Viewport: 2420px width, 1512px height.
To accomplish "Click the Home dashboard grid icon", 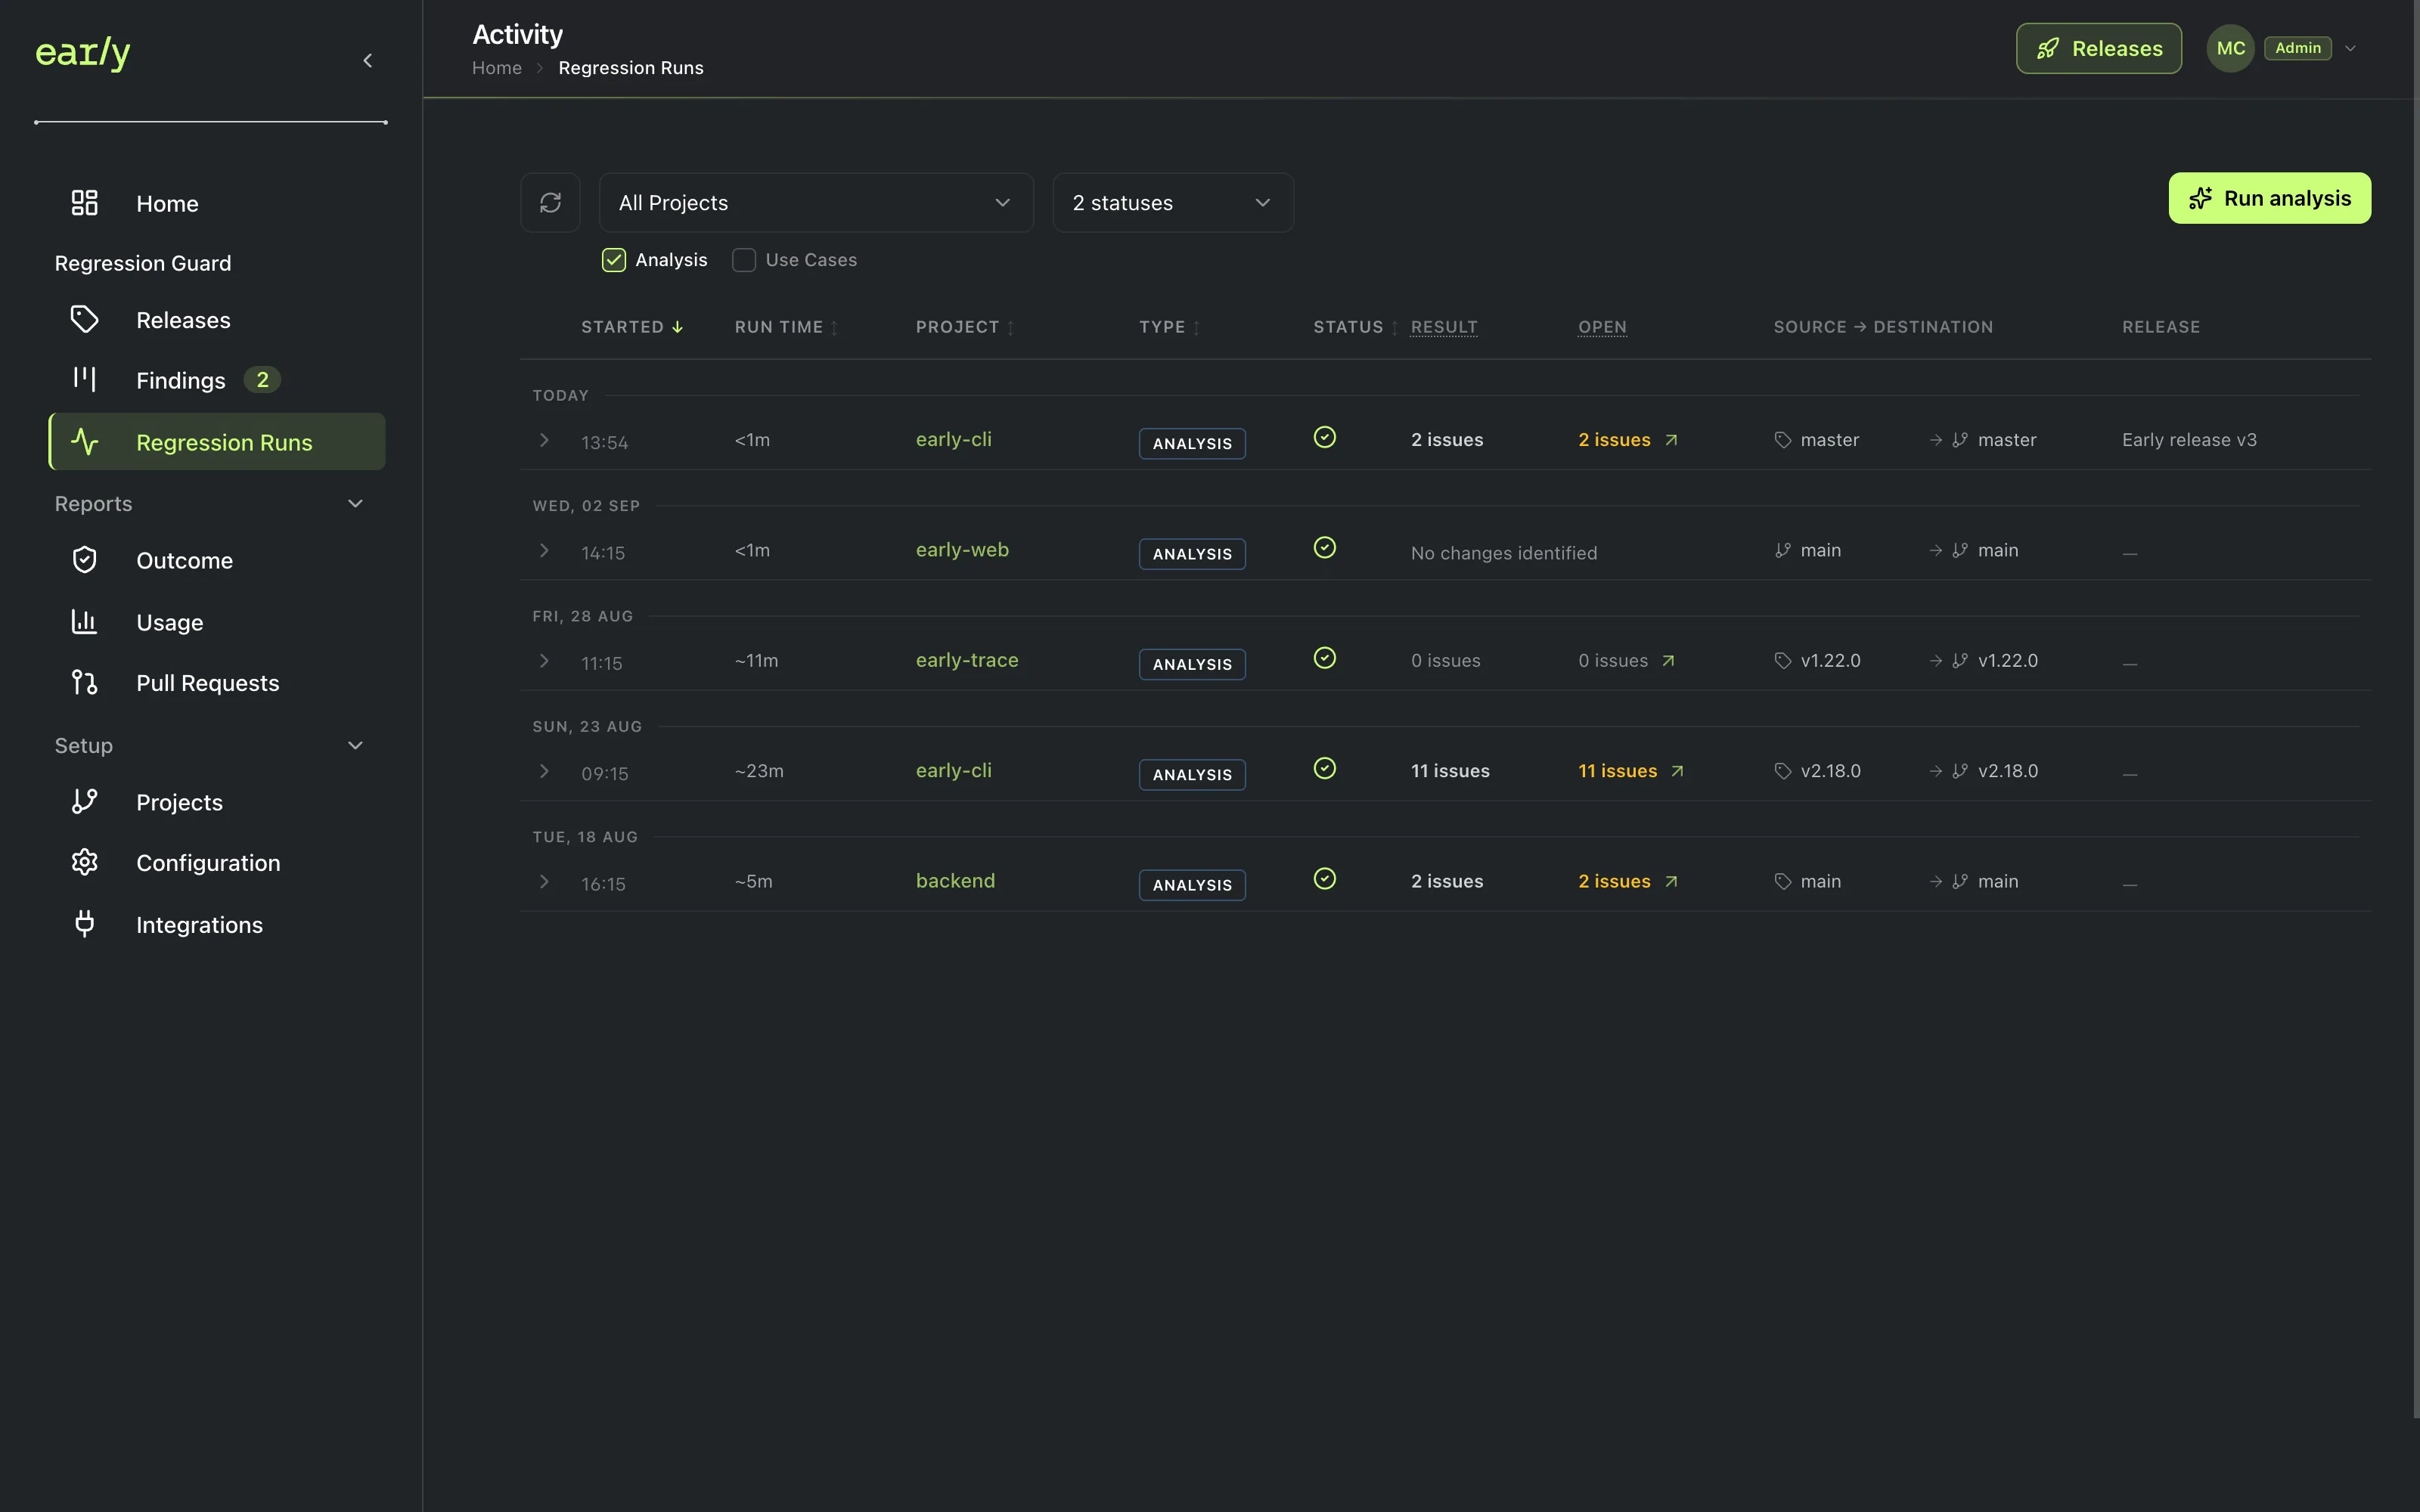I will pos(85,203).
